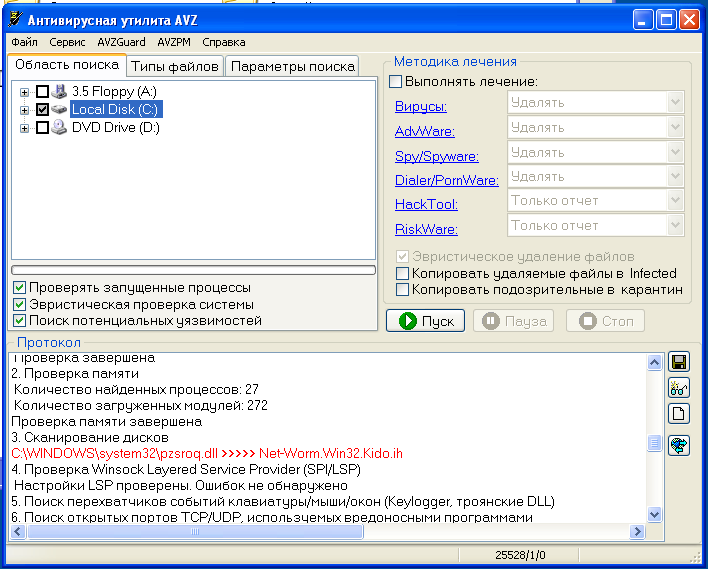
Task: Open the RiskWare link
Action: [x=426, y=229]
